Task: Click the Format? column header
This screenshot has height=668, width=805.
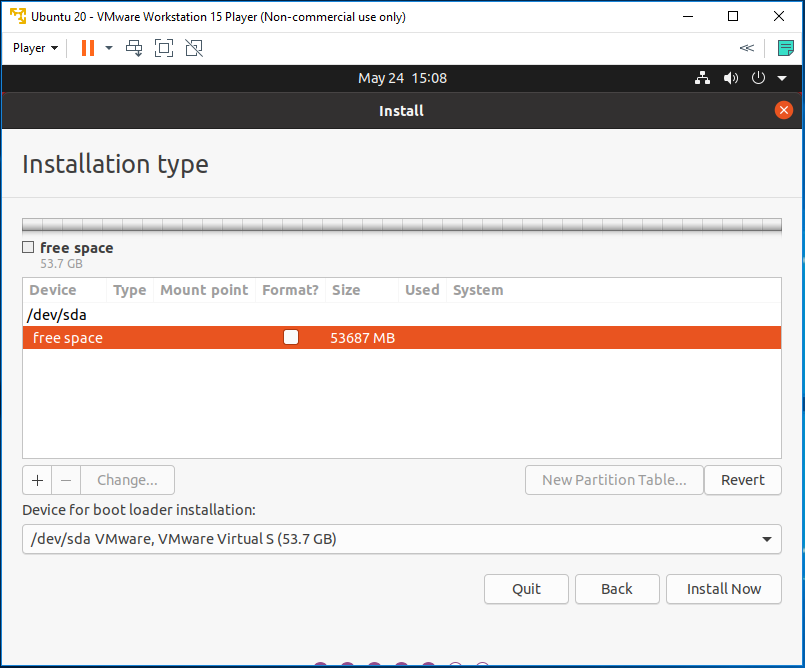Action: [x=290, y=290]
